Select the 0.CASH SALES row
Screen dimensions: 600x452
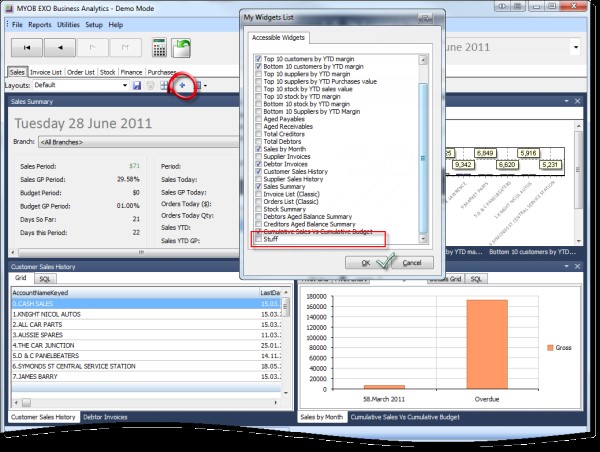click(146, 304)
